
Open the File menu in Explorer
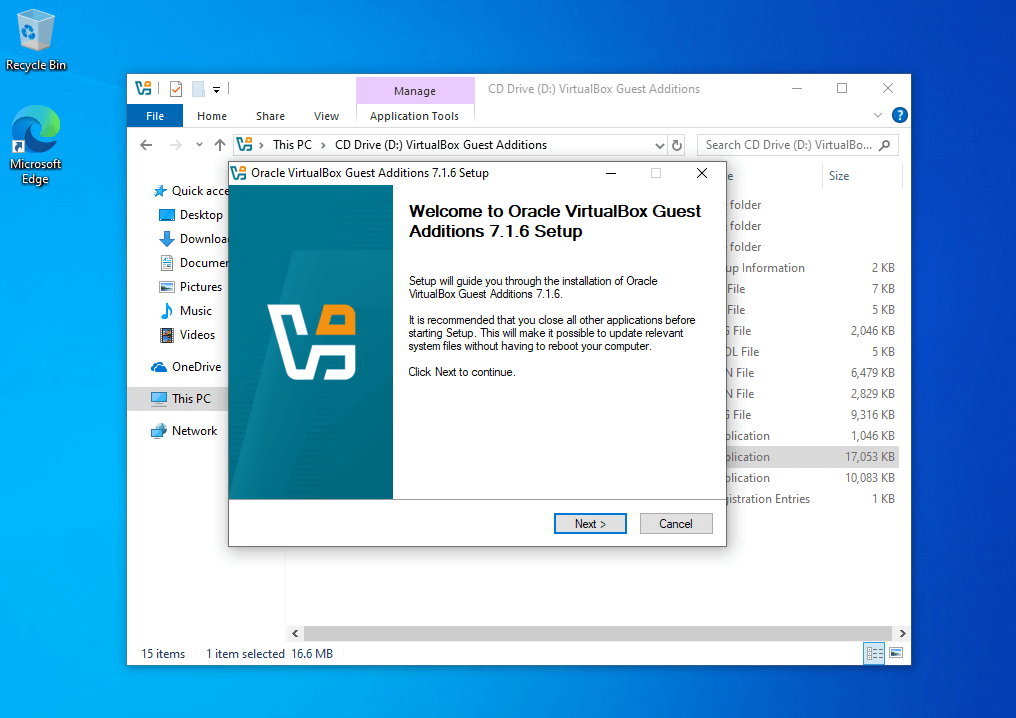tap(155, 116)
